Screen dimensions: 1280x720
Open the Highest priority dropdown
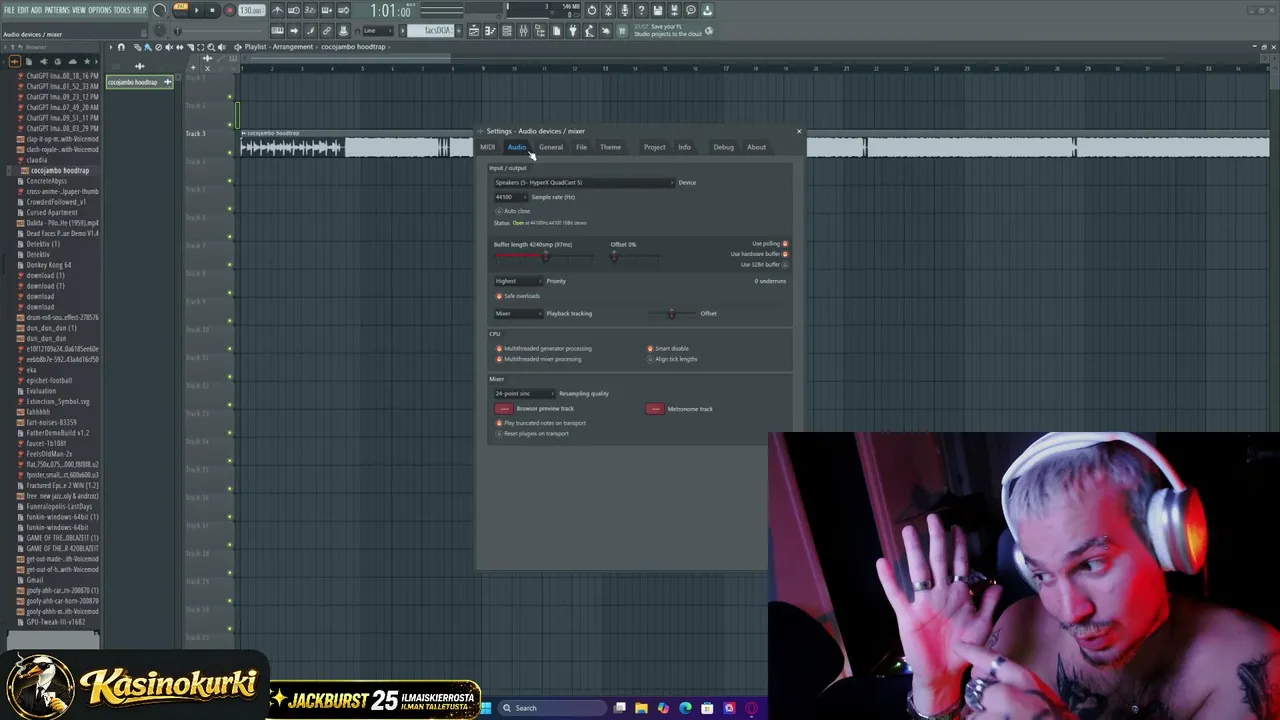click(x=518, y=281)
